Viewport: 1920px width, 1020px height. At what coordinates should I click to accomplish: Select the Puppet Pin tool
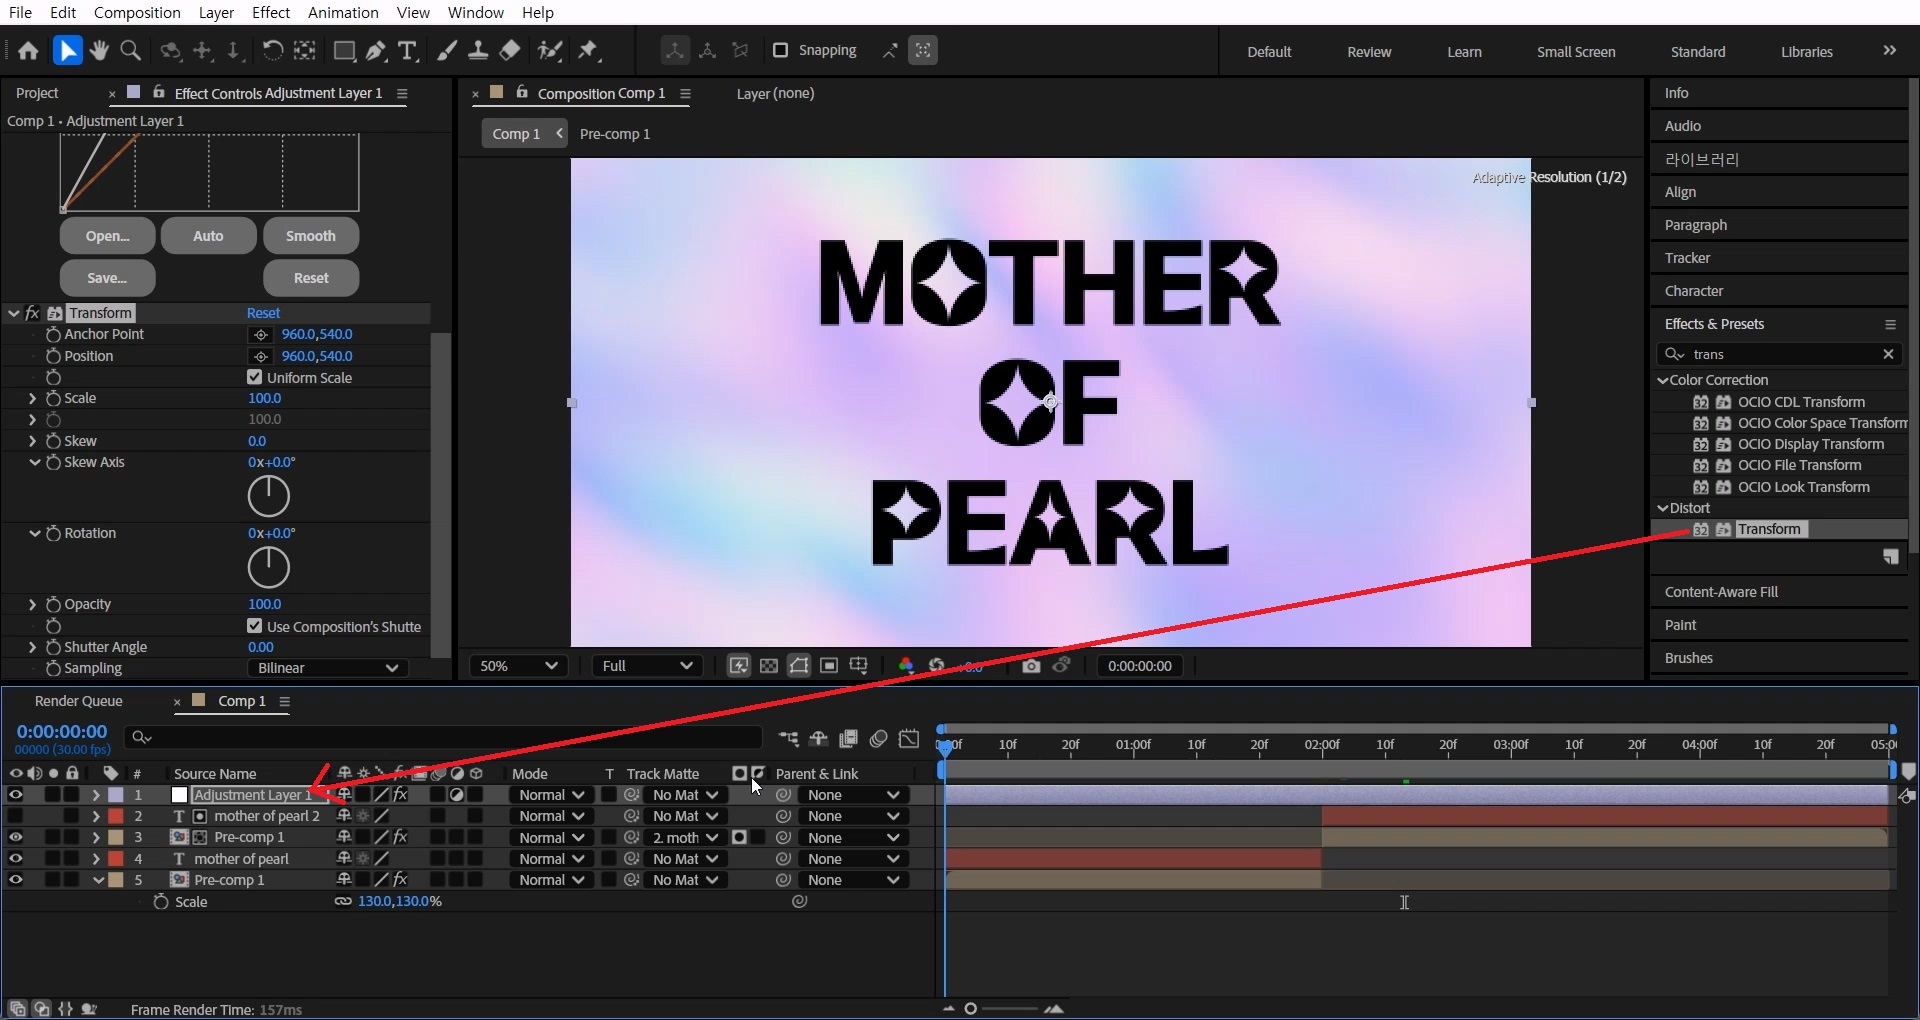tap(588, 51)
